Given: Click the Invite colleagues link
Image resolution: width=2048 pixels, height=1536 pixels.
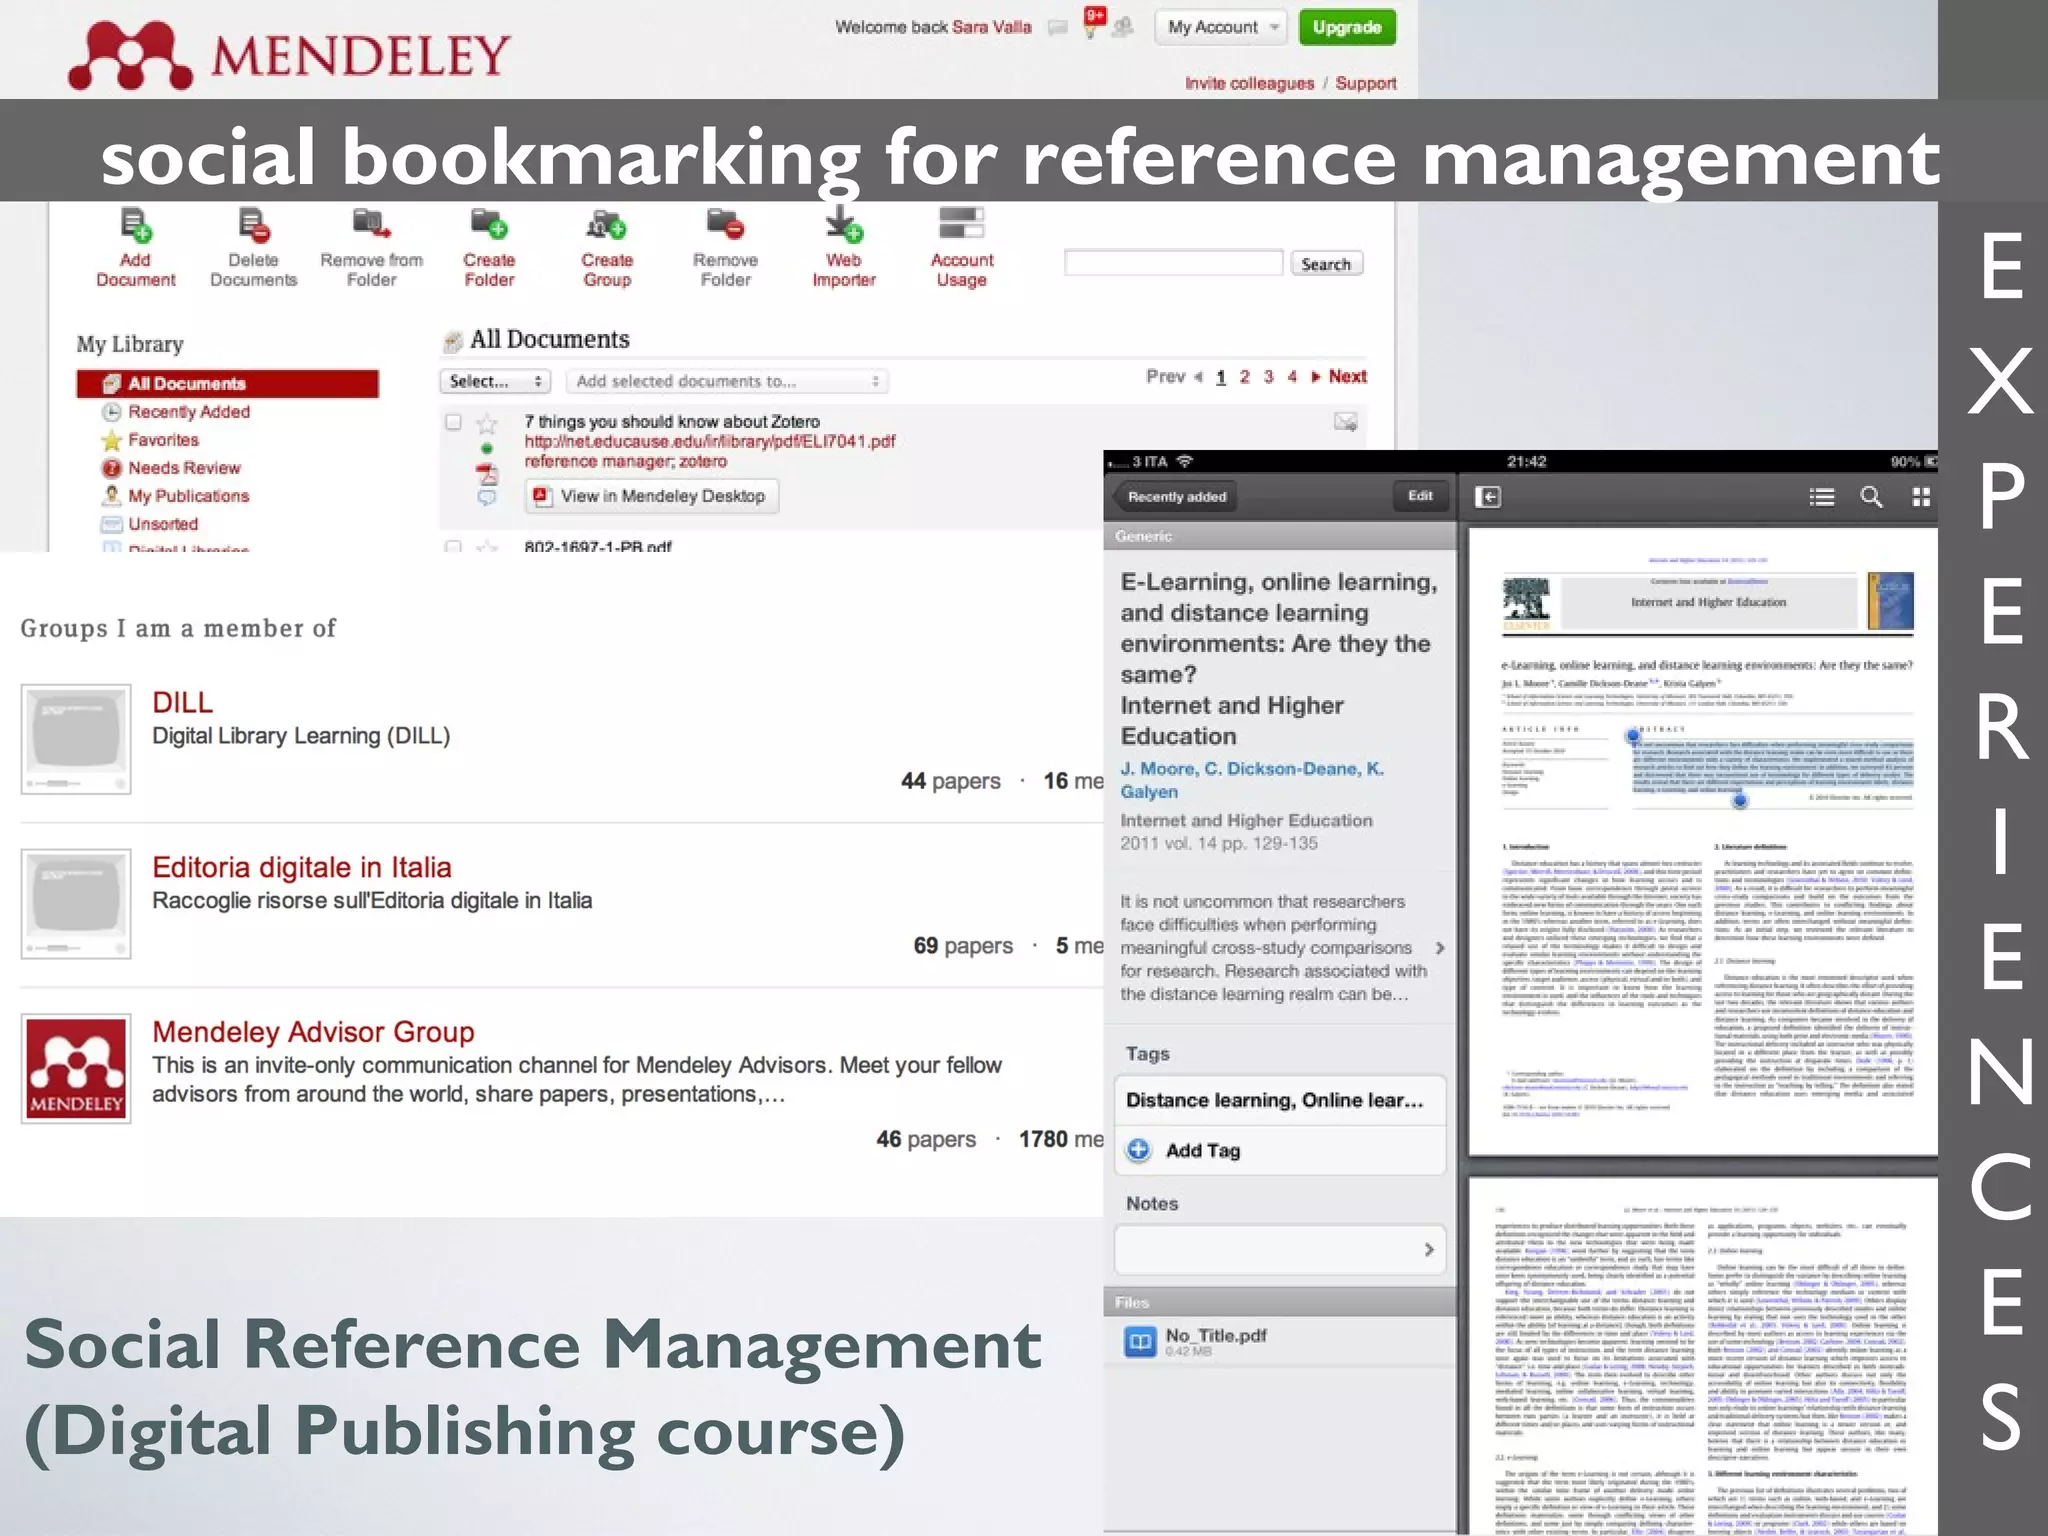Looking at the screenshot, I should pyautogui.click(x=1249, y=83).
